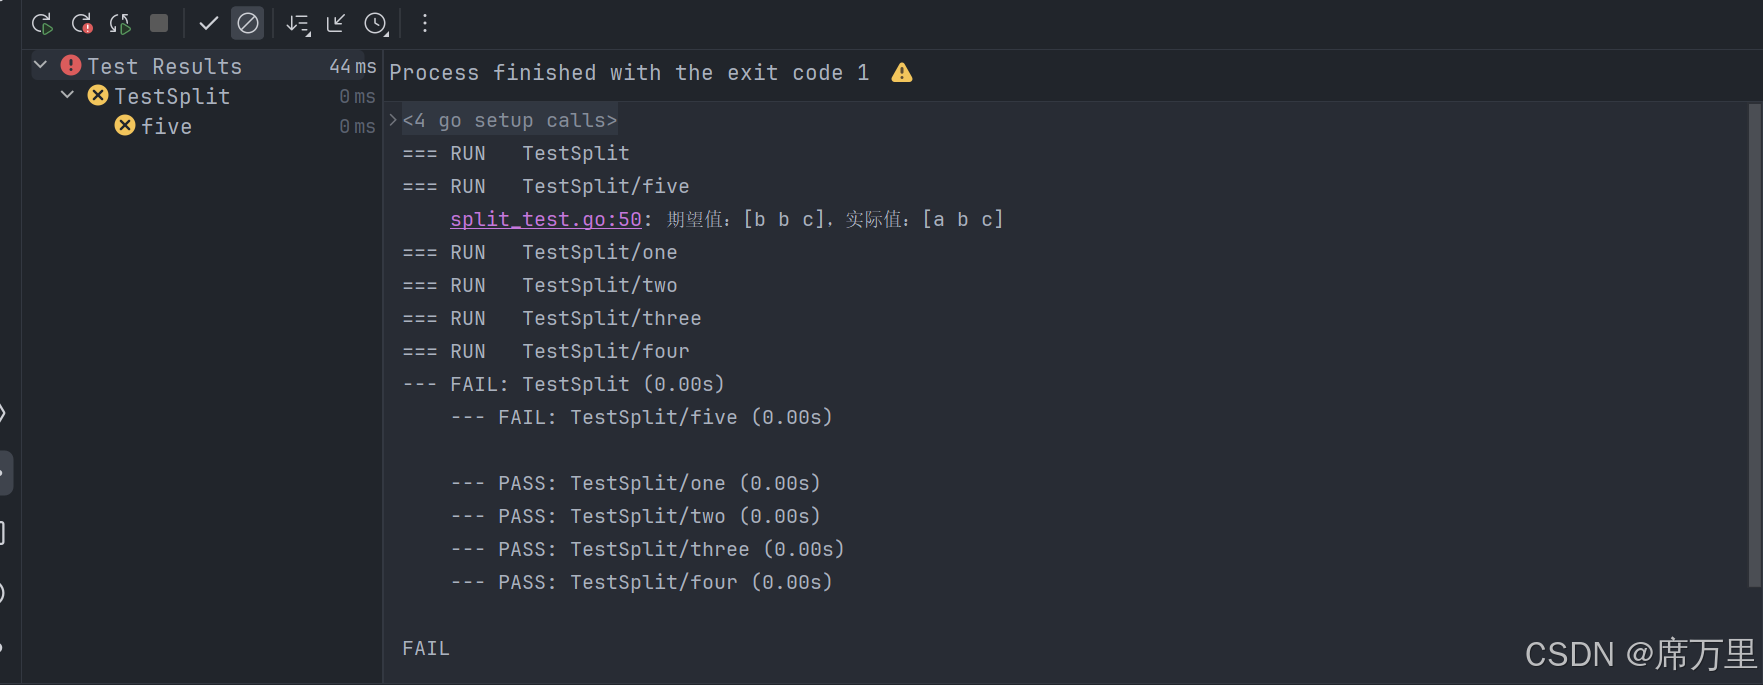Select the Test Results root row
Viewport: 1763px width, 685px height.
pos(204,66)
